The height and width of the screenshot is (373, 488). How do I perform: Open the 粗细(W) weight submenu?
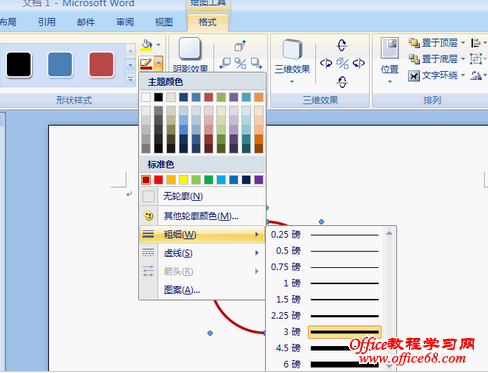tap(202, 234)
